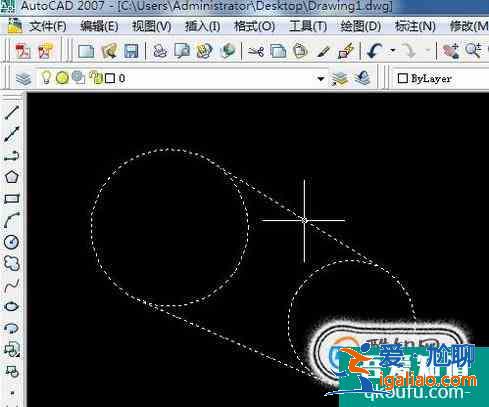Select the Polygon drawing tool
This screenshot has width=489, height=407.
tap(12, 177)
